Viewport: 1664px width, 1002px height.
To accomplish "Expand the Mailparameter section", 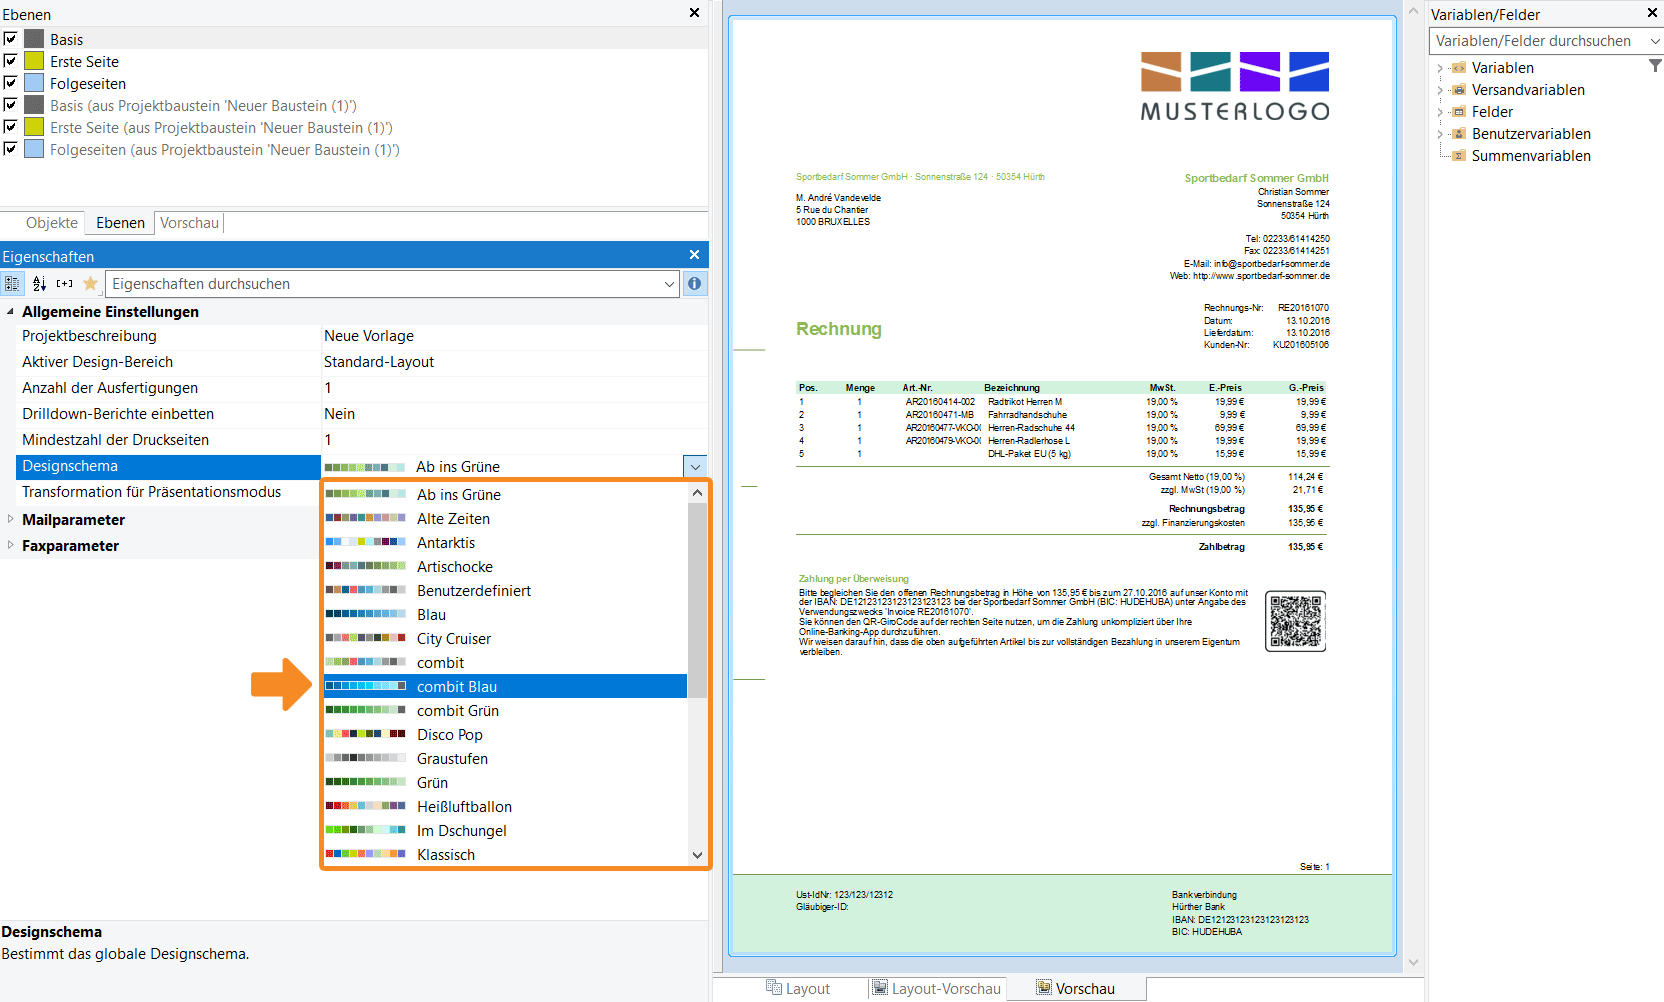I will point(10,519).
